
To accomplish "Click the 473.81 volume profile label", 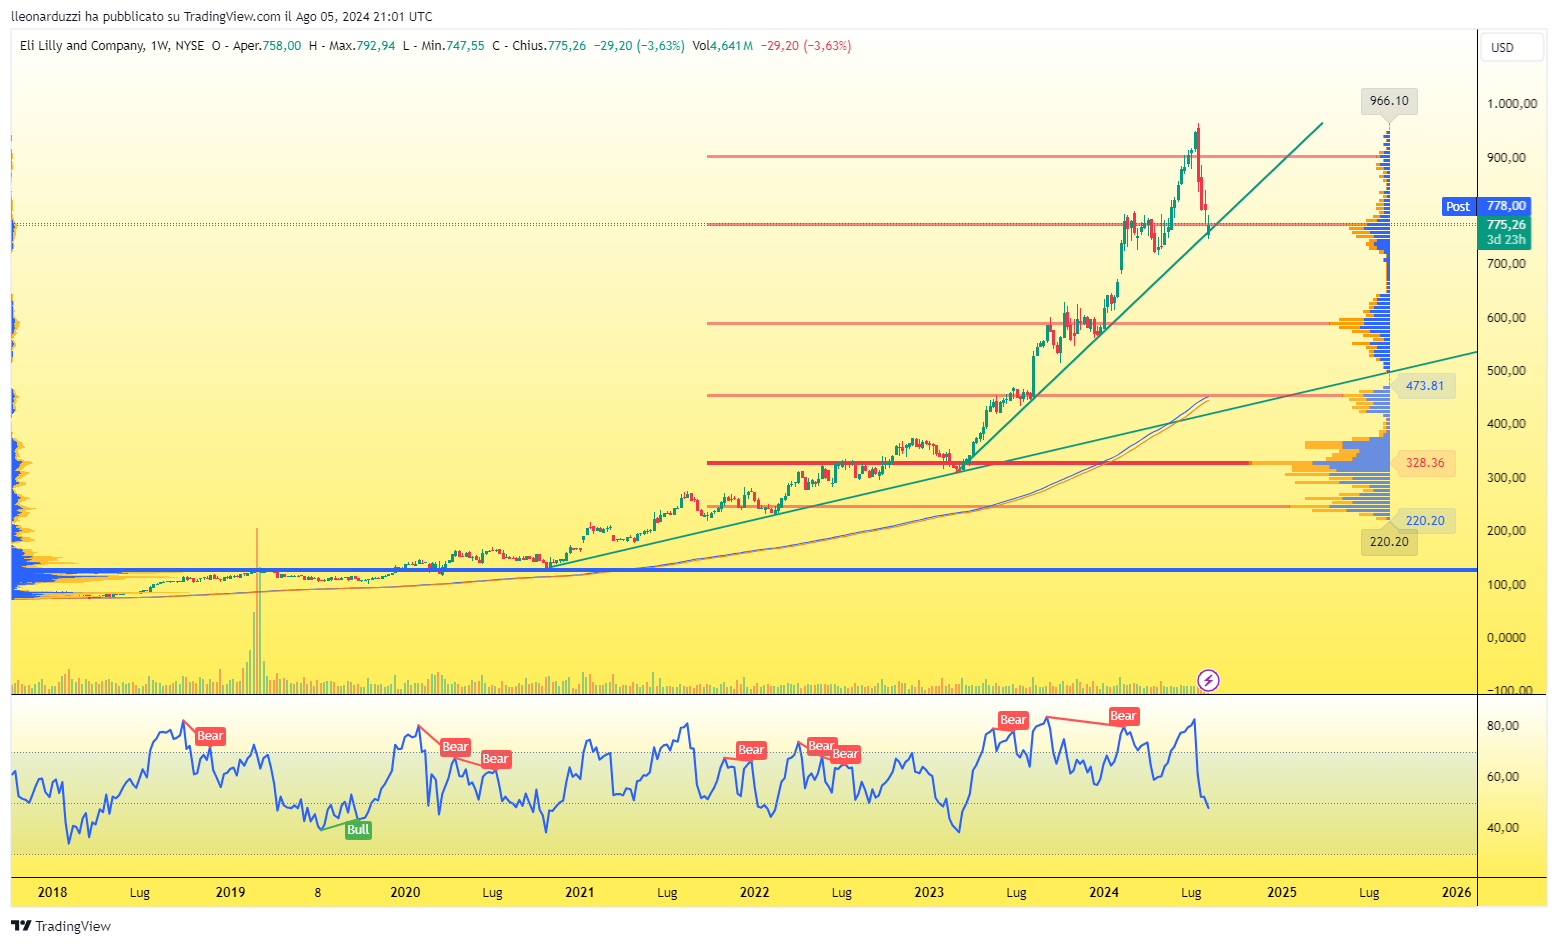I will (x=1425, y=385).
